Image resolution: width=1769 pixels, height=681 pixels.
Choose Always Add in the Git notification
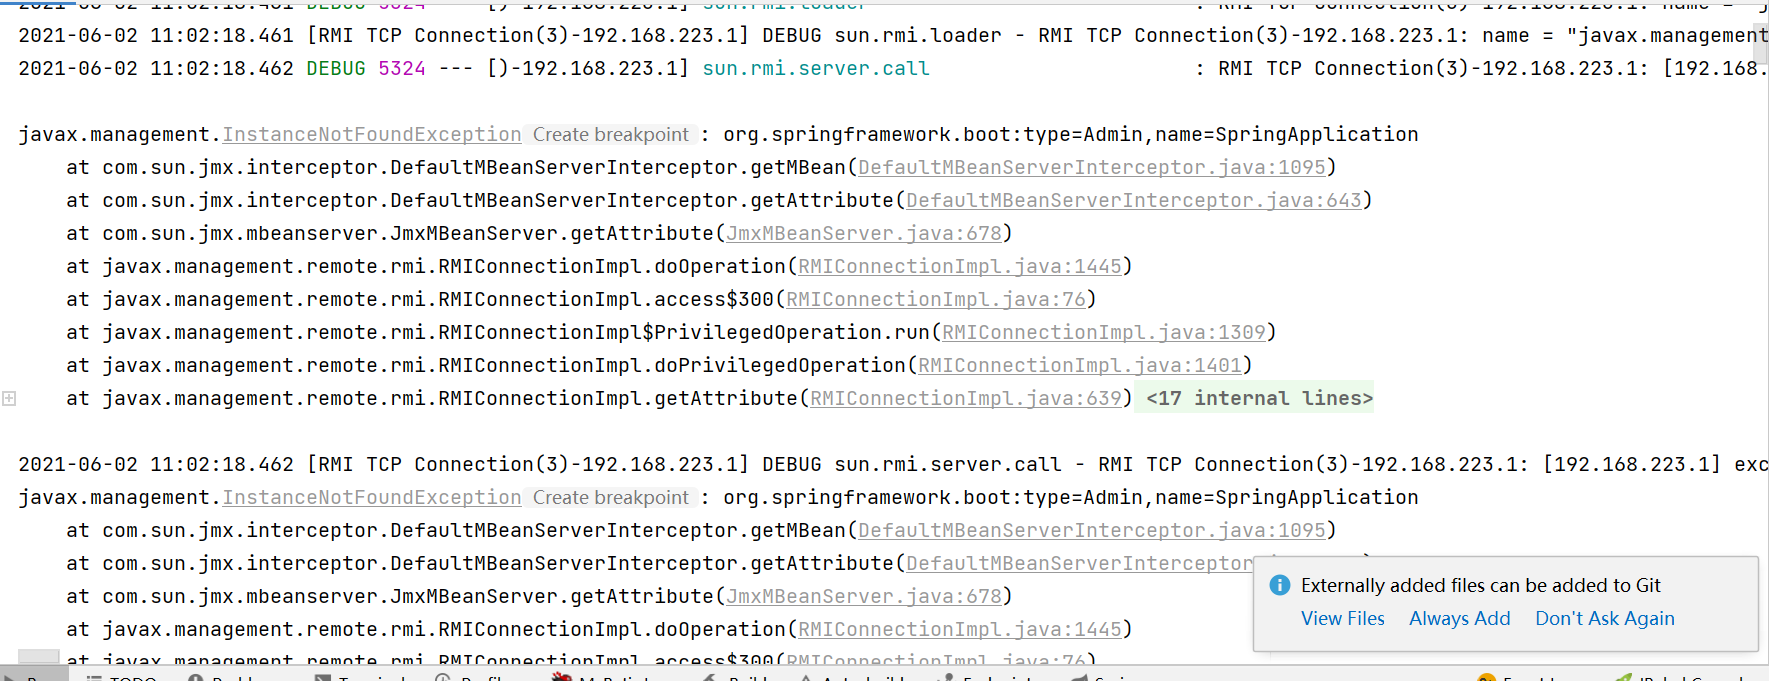click(1459, 618)
